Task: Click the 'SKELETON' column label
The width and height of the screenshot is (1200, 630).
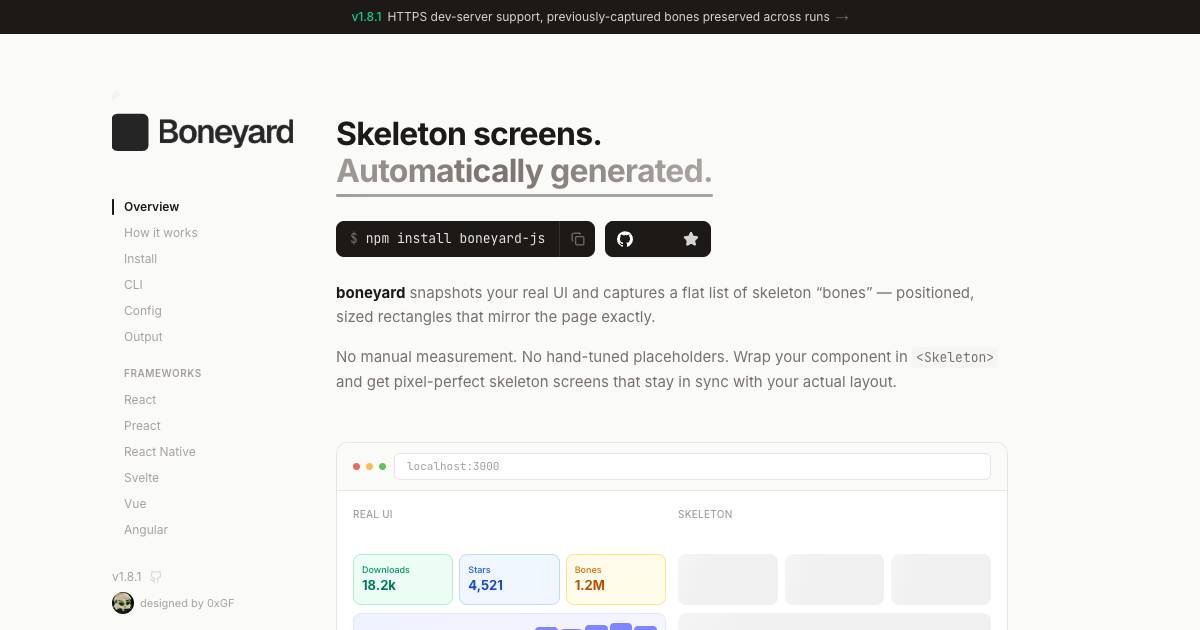Action: (x=705, y=514)
